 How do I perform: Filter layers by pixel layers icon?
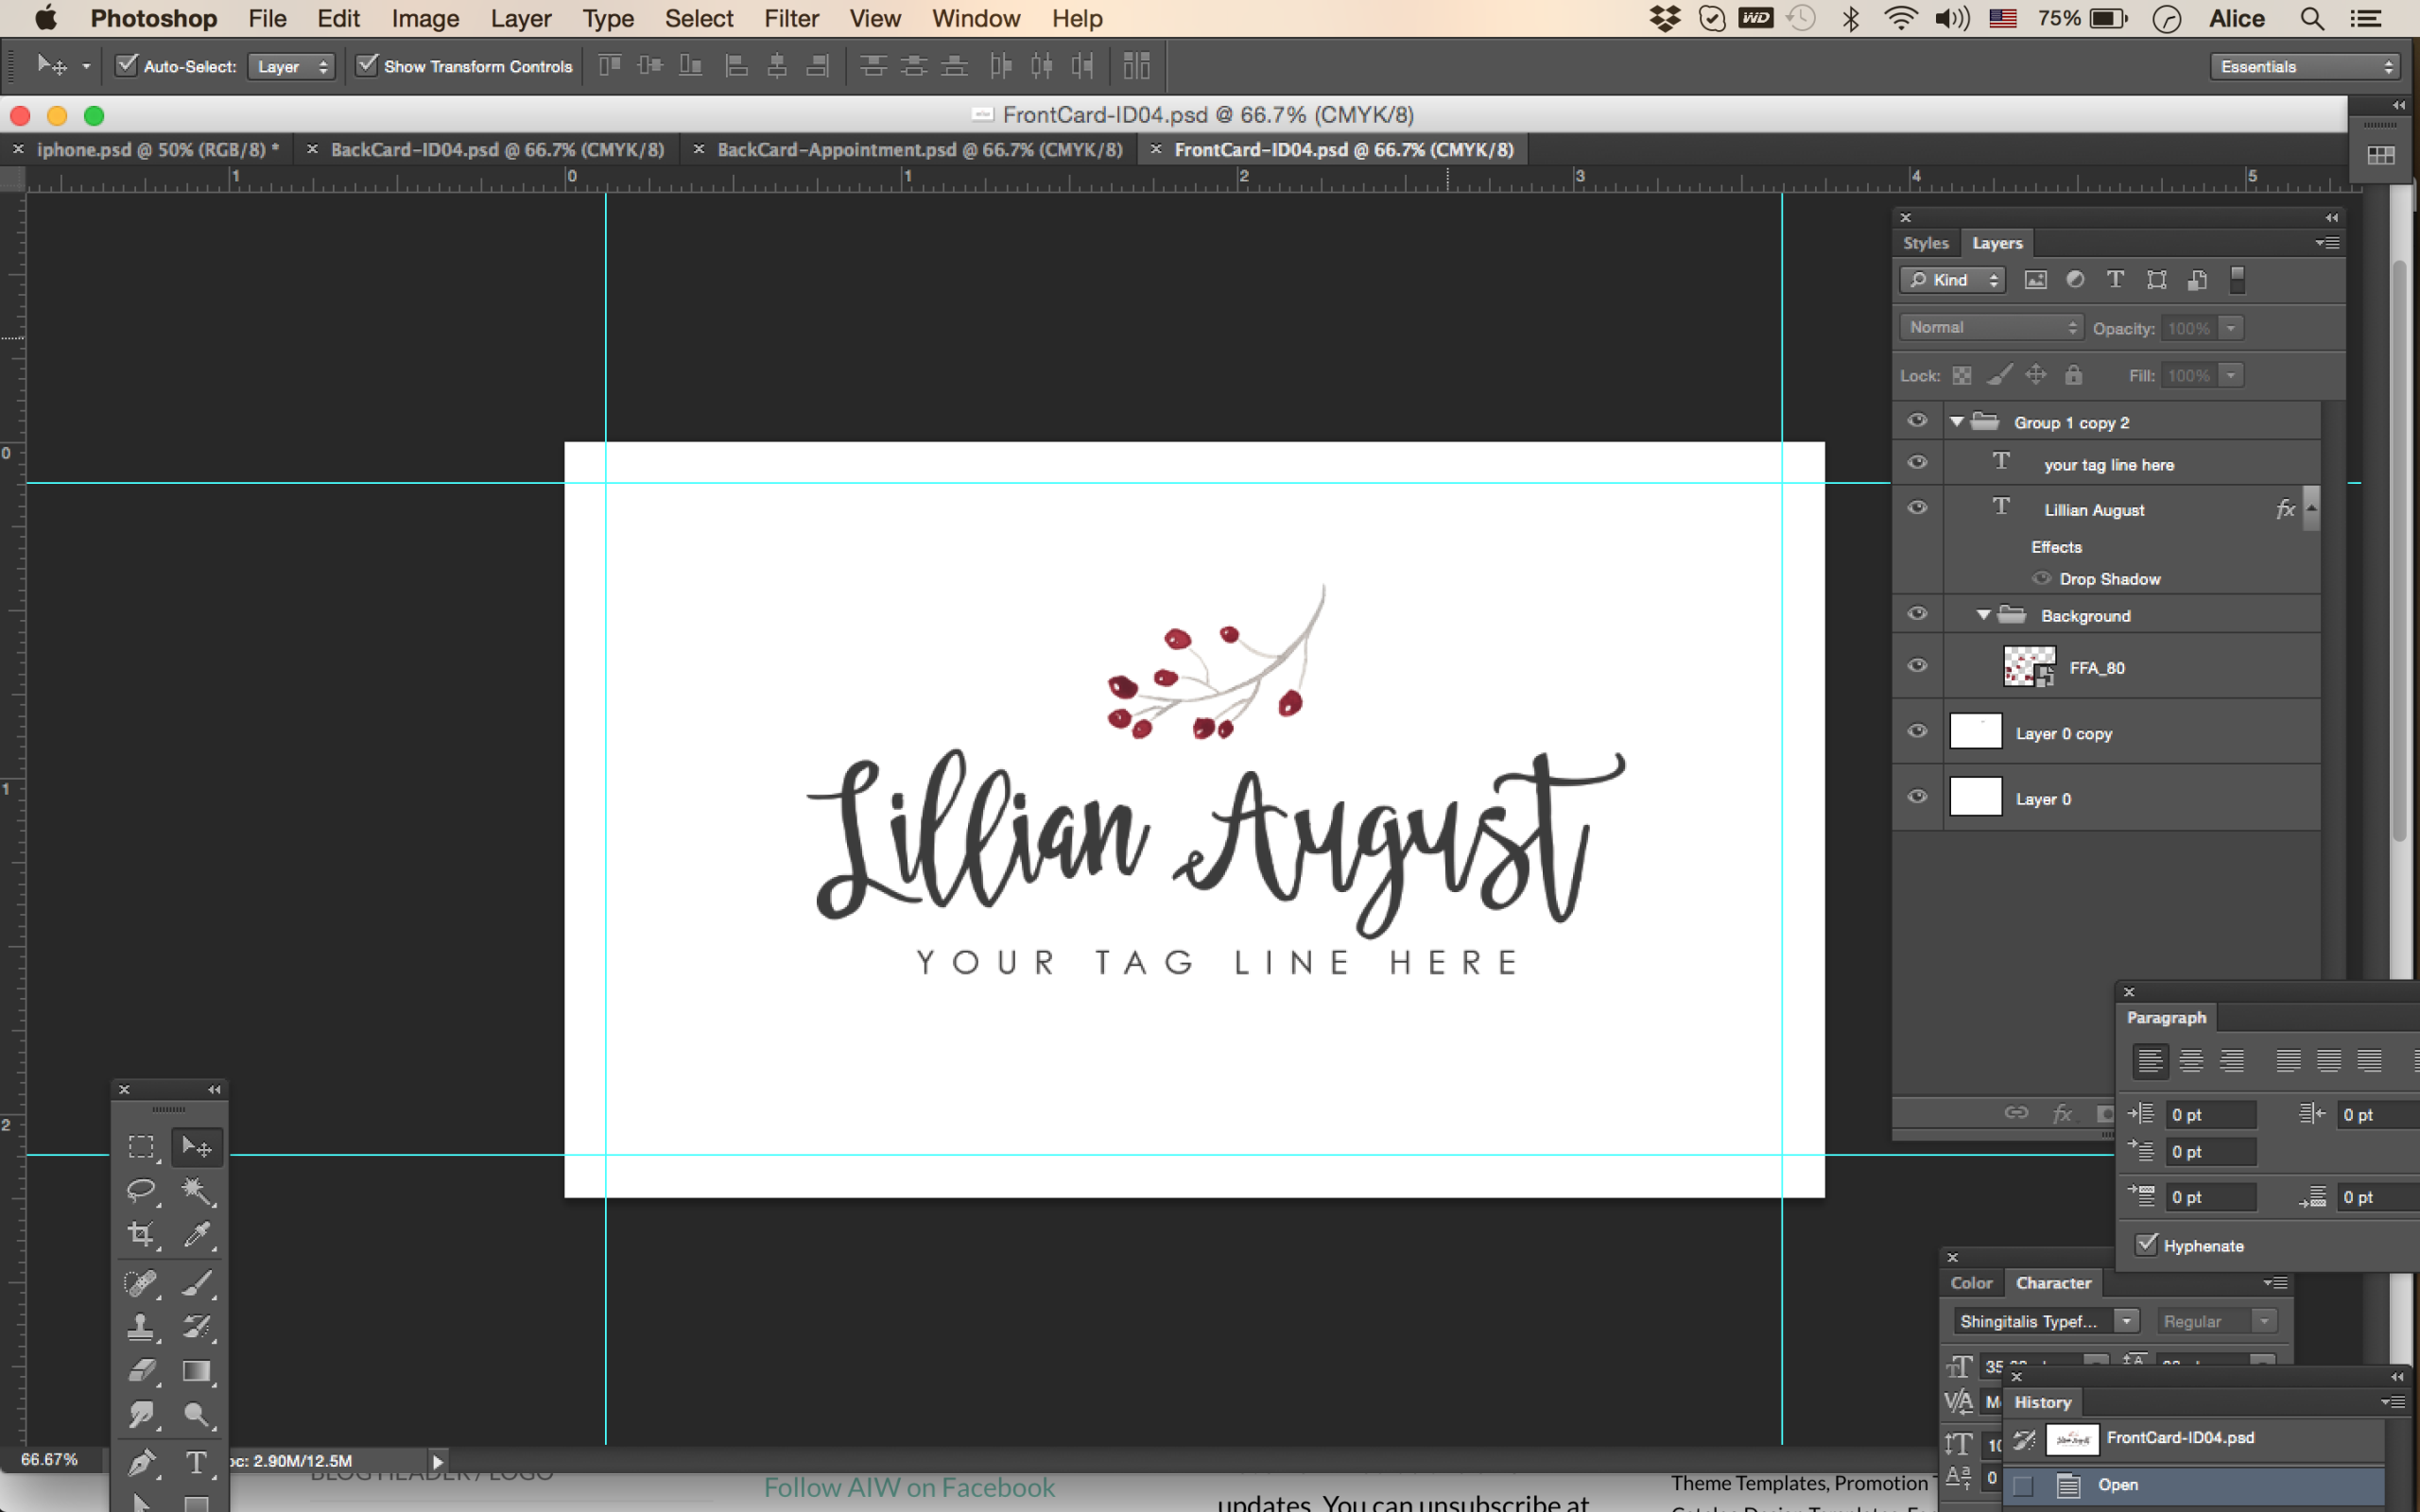point(2035,280)
